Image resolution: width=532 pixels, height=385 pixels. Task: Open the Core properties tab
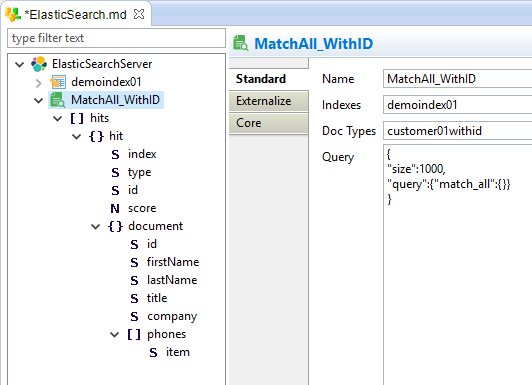[x=268, y=123]
